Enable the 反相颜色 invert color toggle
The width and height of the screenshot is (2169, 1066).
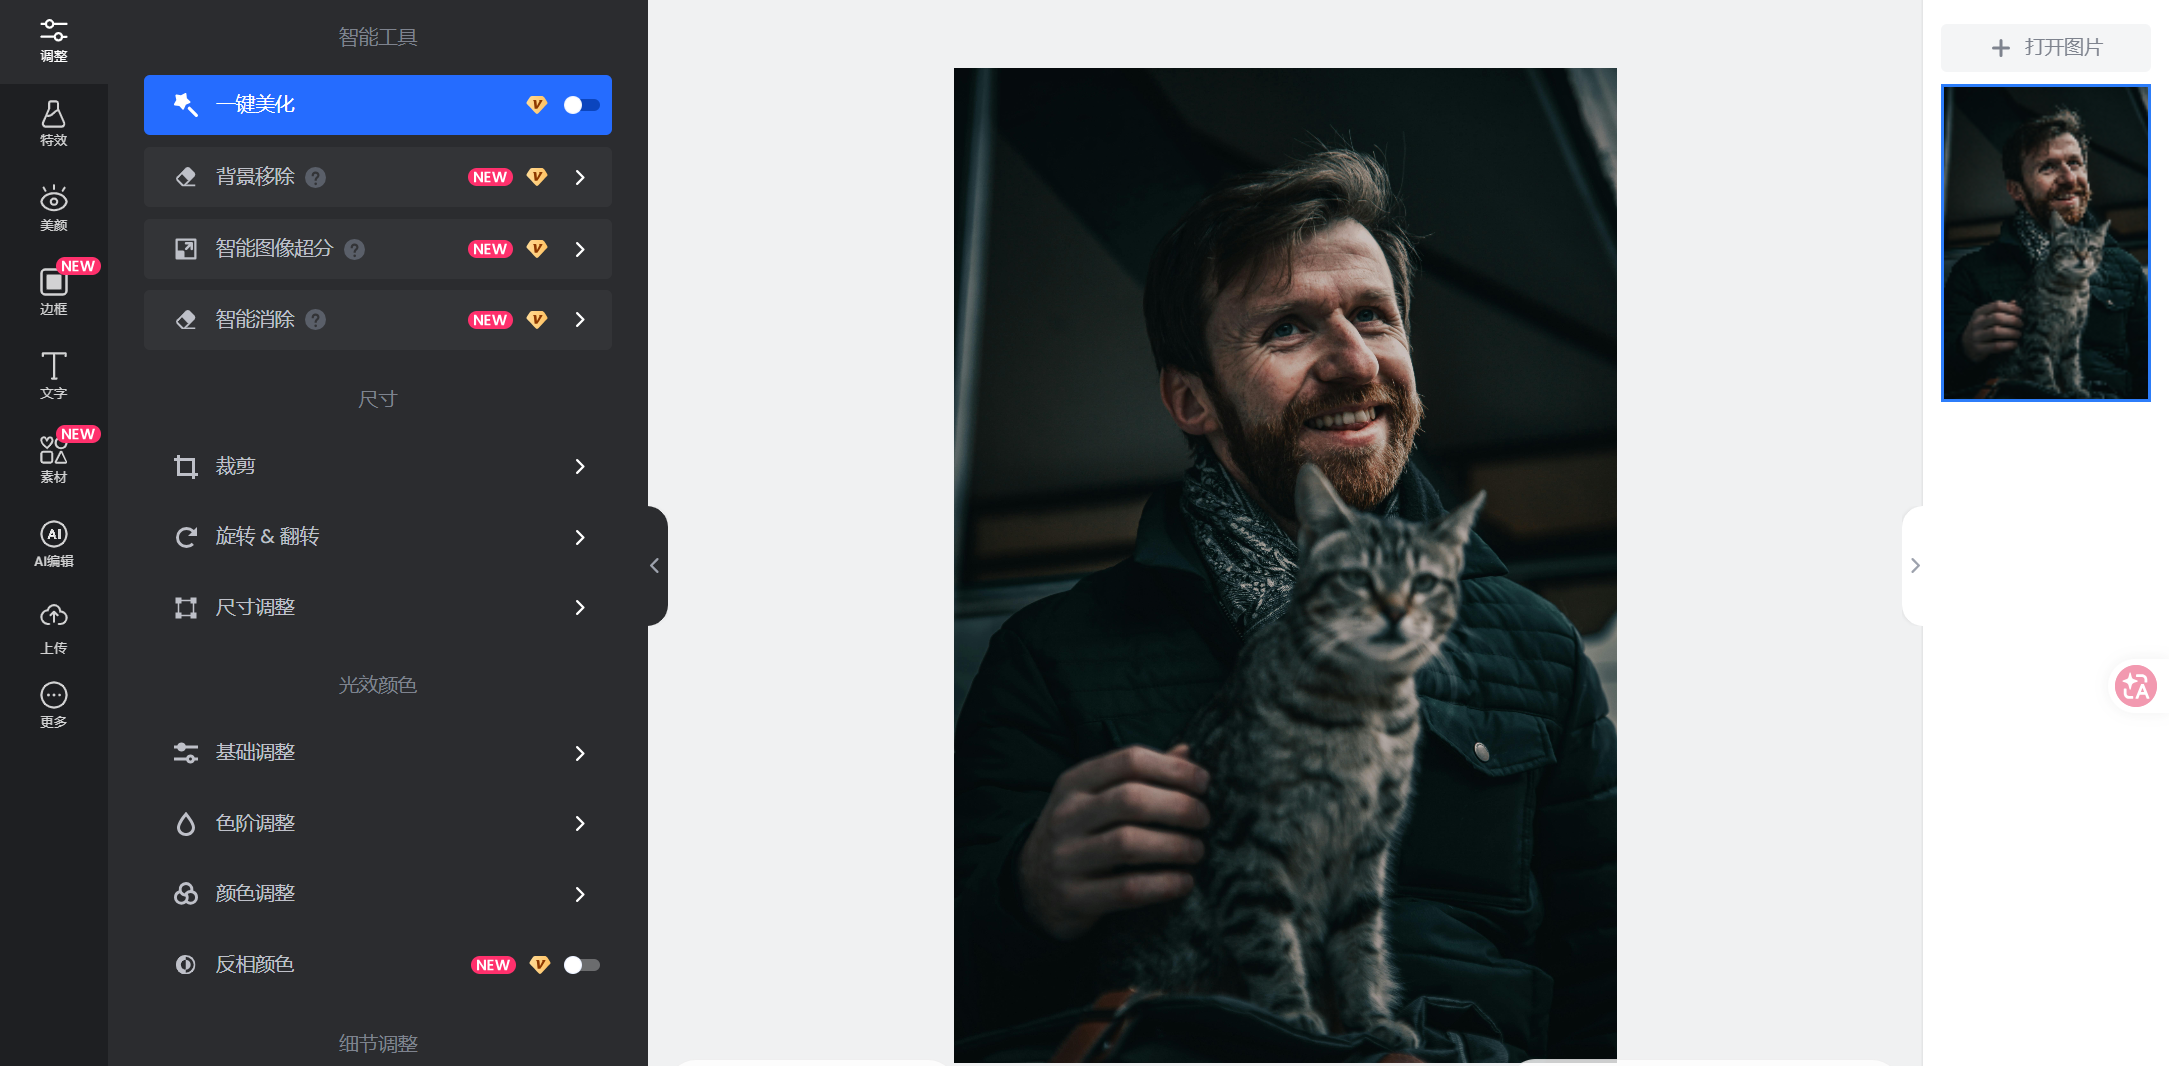pyautogui.click(x=581, y=965)
